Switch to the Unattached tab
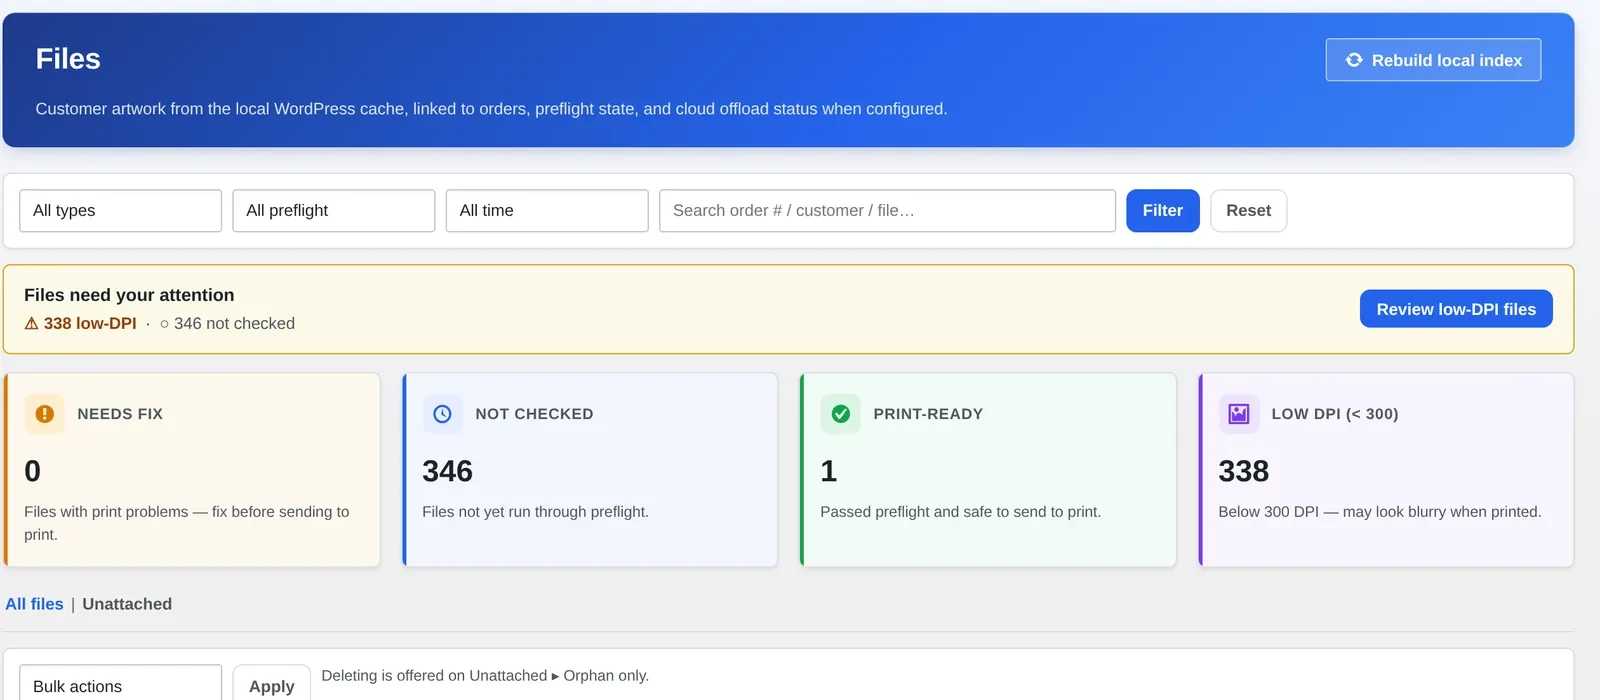The height and width of the screenshot is (700, 1600). (127, 604)
